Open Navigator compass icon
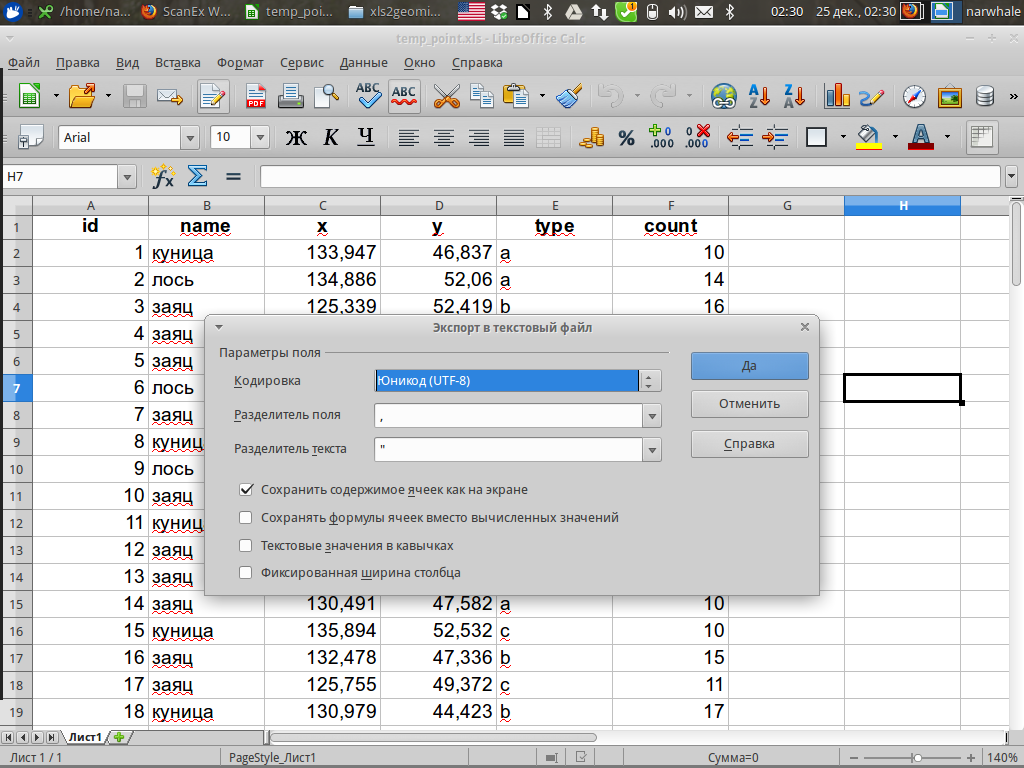Viewport: 1024px width, 768px height. 914,97
